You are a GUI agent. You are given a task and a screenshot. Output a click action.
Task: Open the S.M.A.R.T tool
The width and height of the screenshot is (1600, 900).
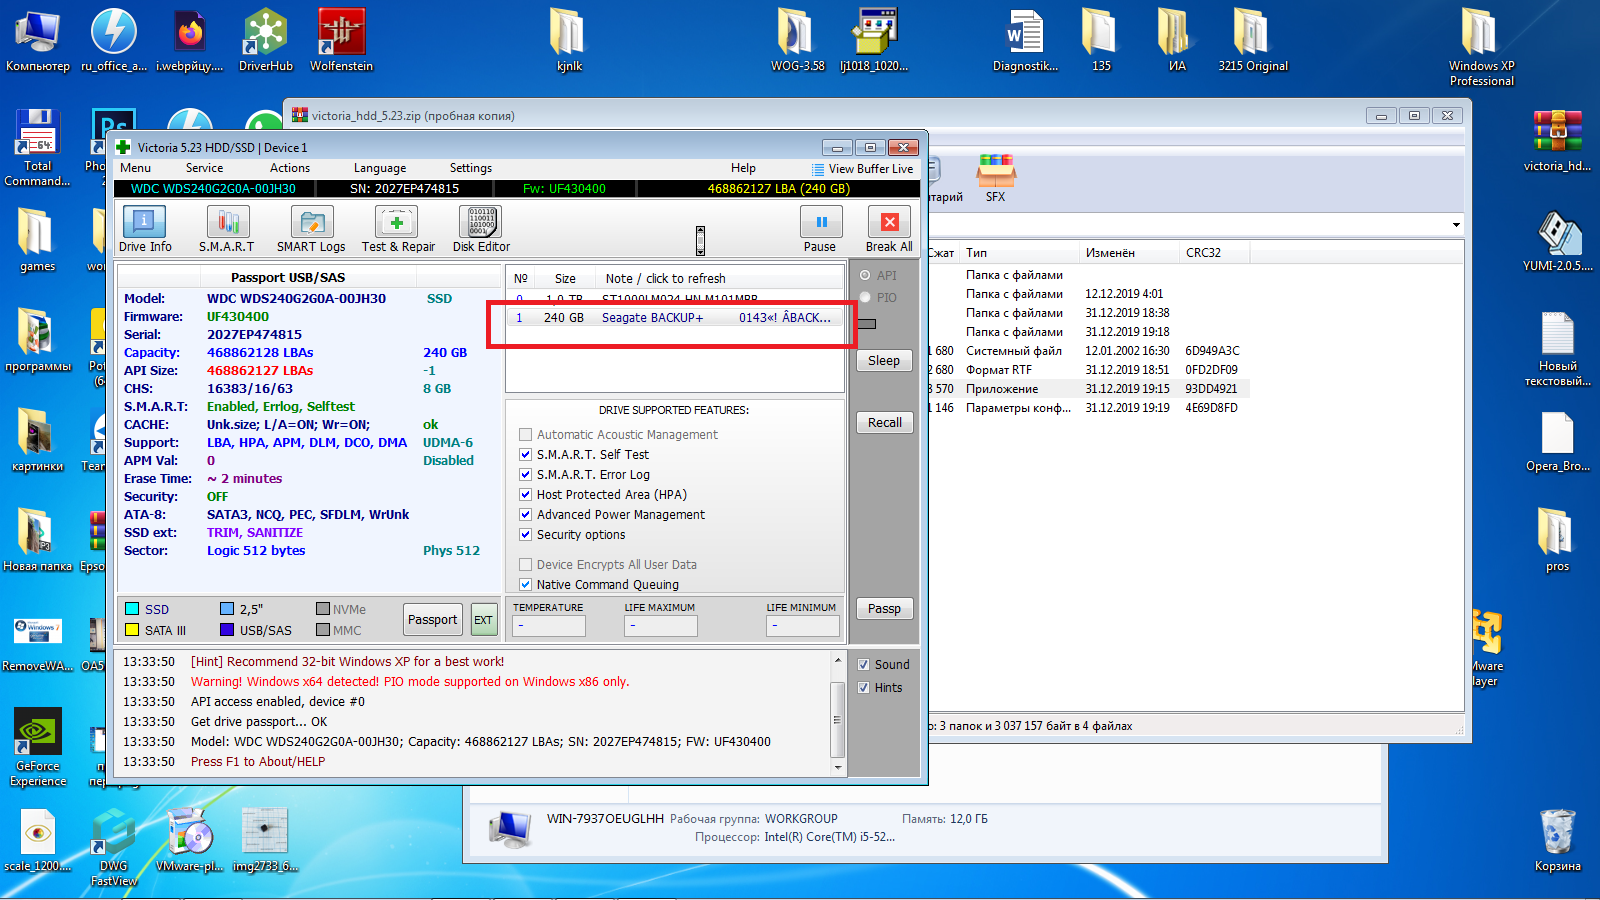click(227, 229)
